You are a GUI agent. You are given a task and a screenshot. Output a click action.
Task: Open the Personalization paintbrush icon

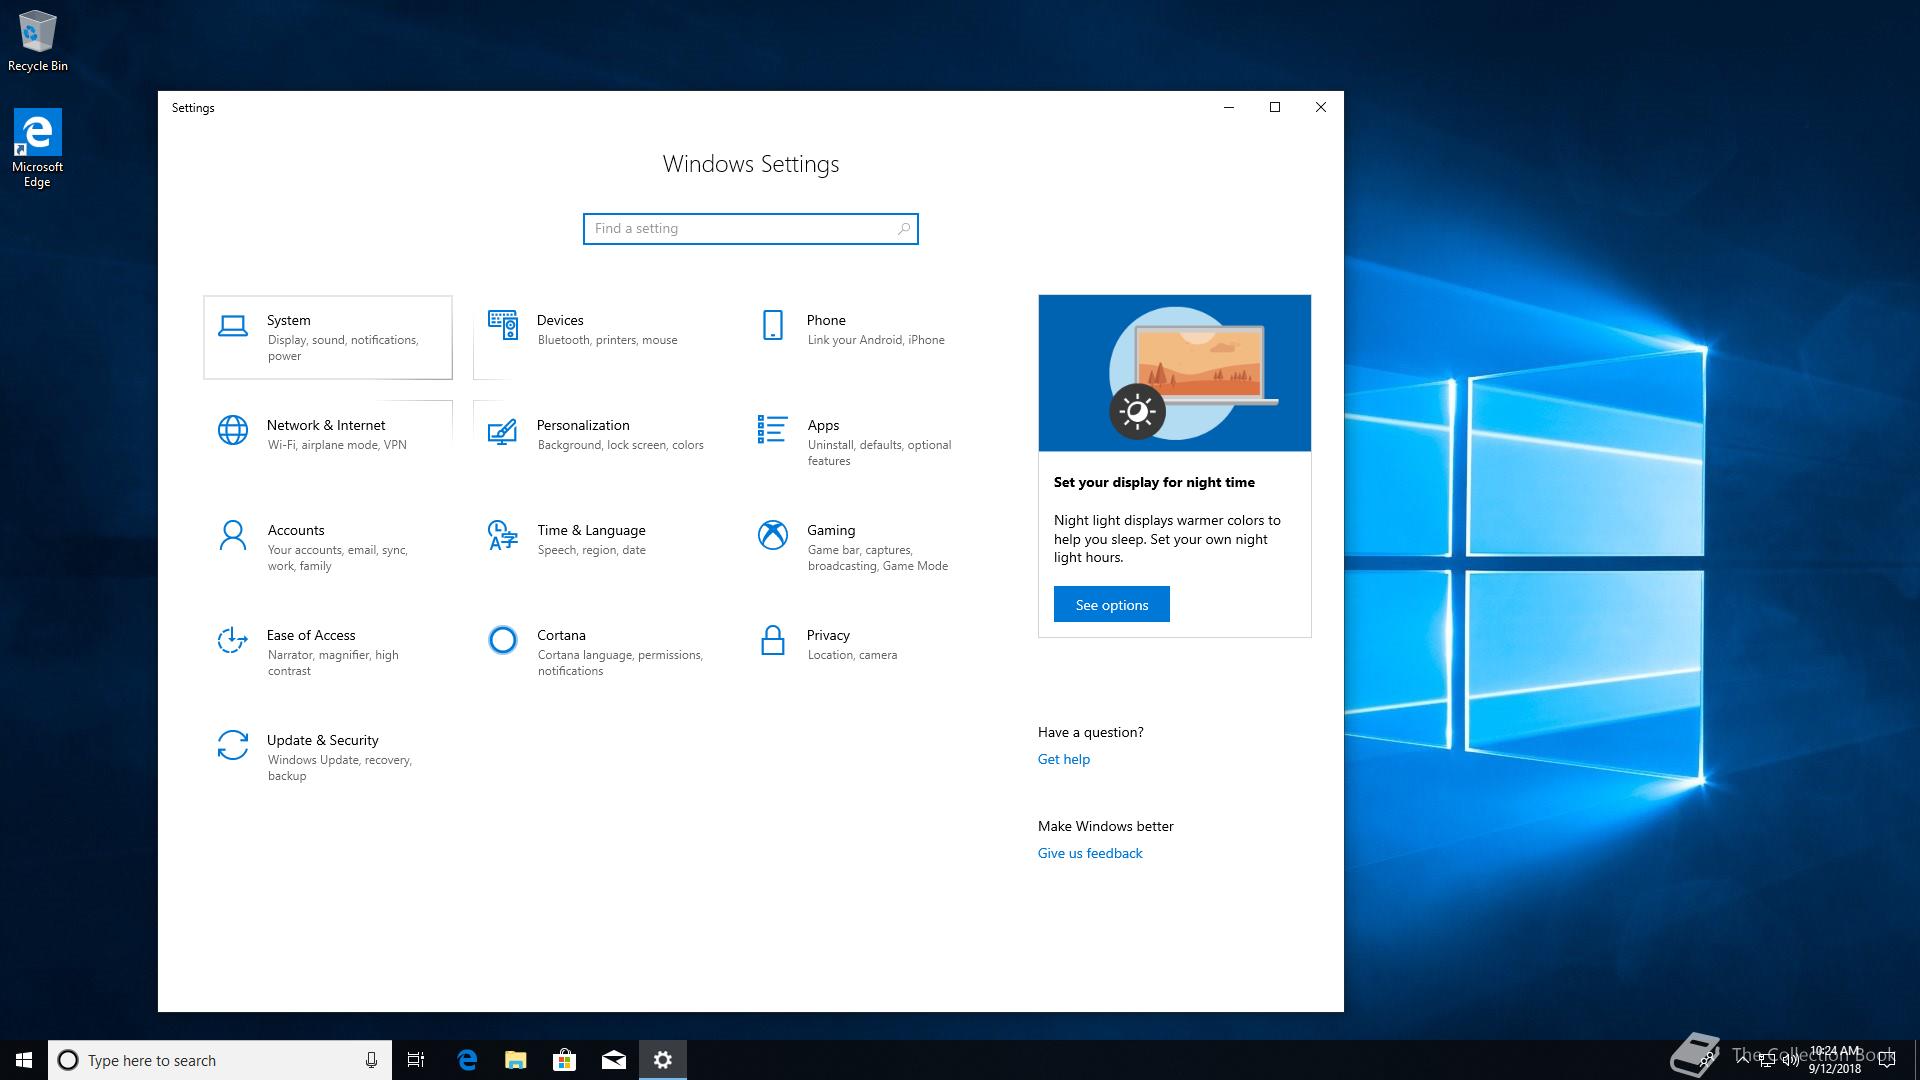click(503, 431)
